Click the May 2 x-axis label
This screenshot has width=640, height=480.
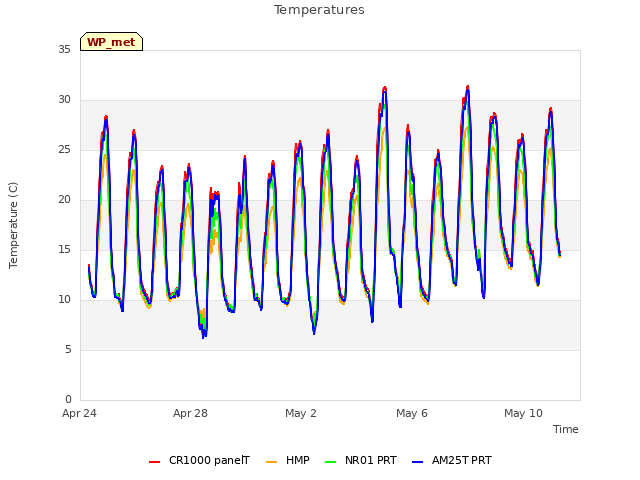pyautogui.click(x=301, y=413)
